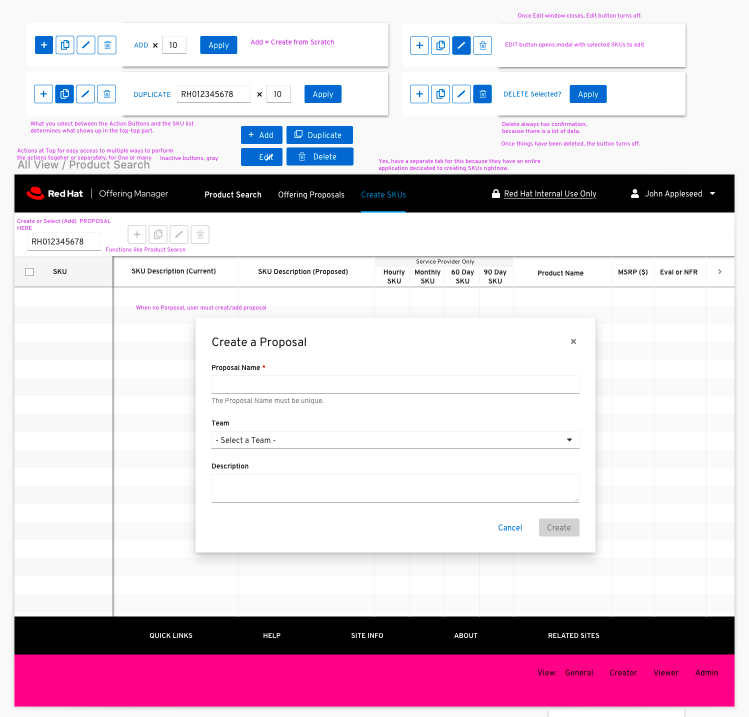Open the Select a Team dropdown
This screenshot has width=749, height=717.
[395, 440]
